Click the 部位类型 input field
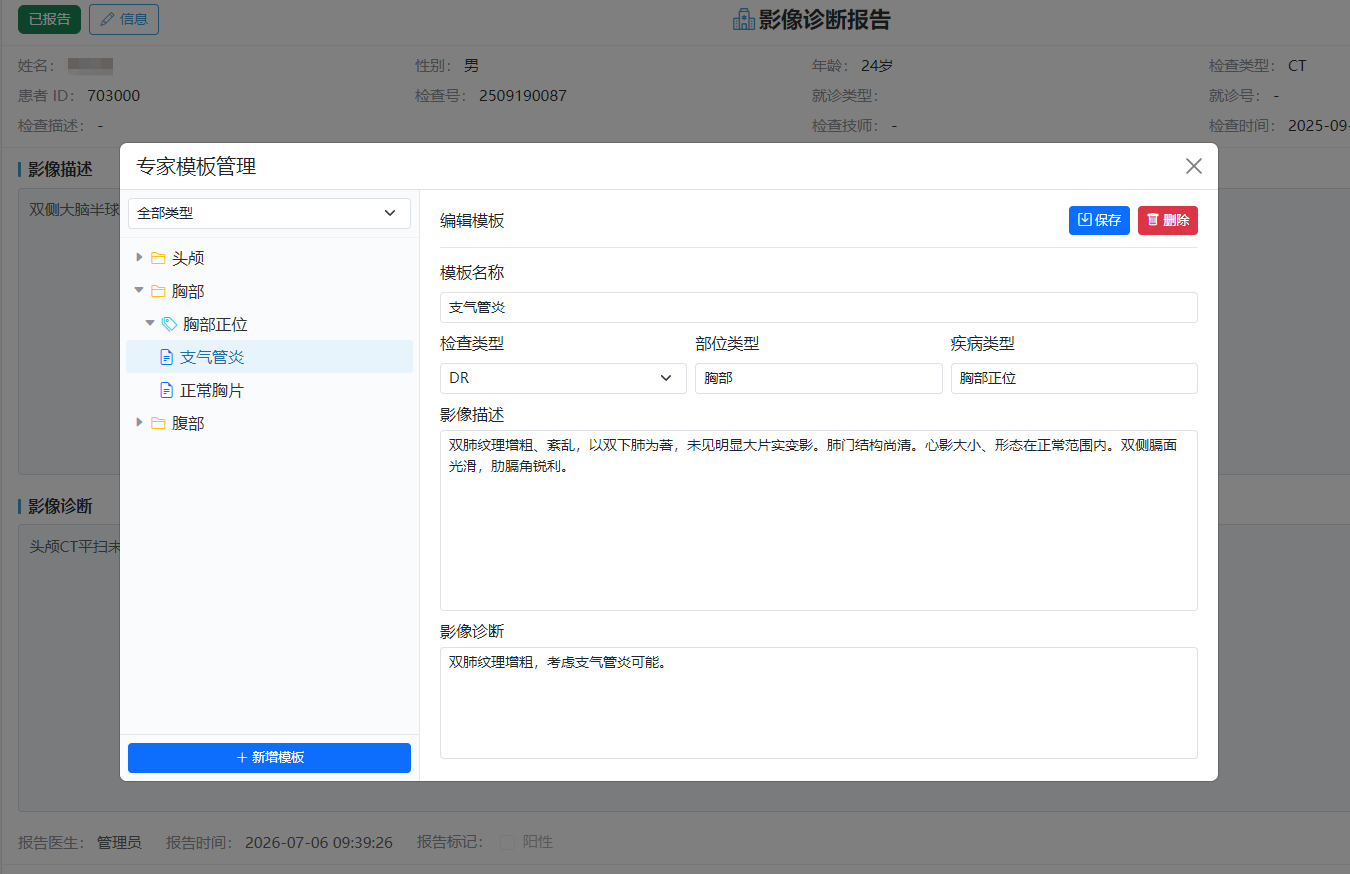Viewport: 1350px width, 874px height. click(818, 378)
